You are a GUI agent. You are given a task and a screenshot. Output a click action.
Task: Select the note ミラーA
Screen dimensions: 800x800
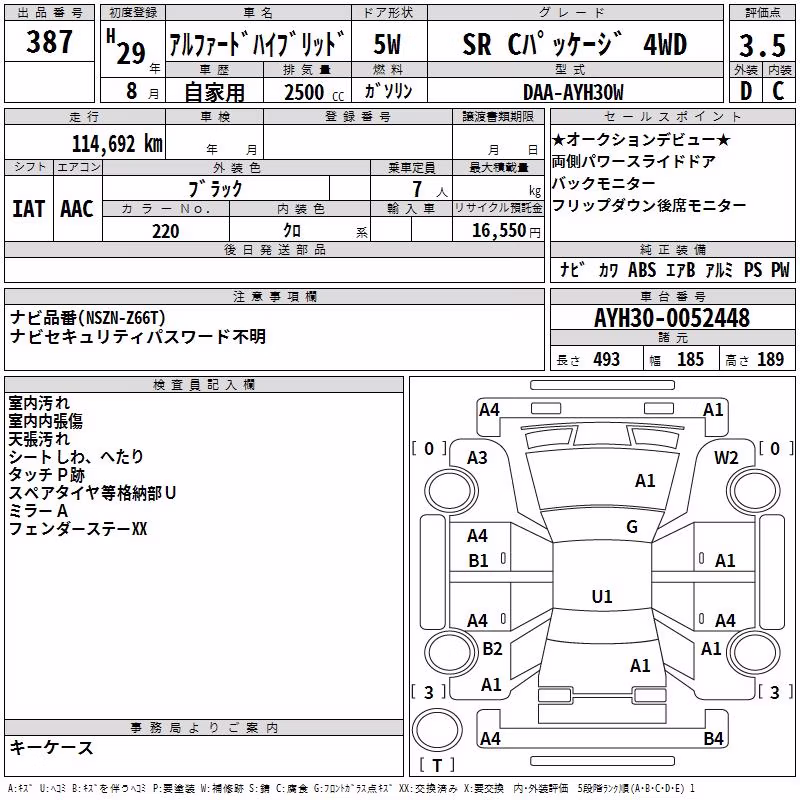point(38,510)
